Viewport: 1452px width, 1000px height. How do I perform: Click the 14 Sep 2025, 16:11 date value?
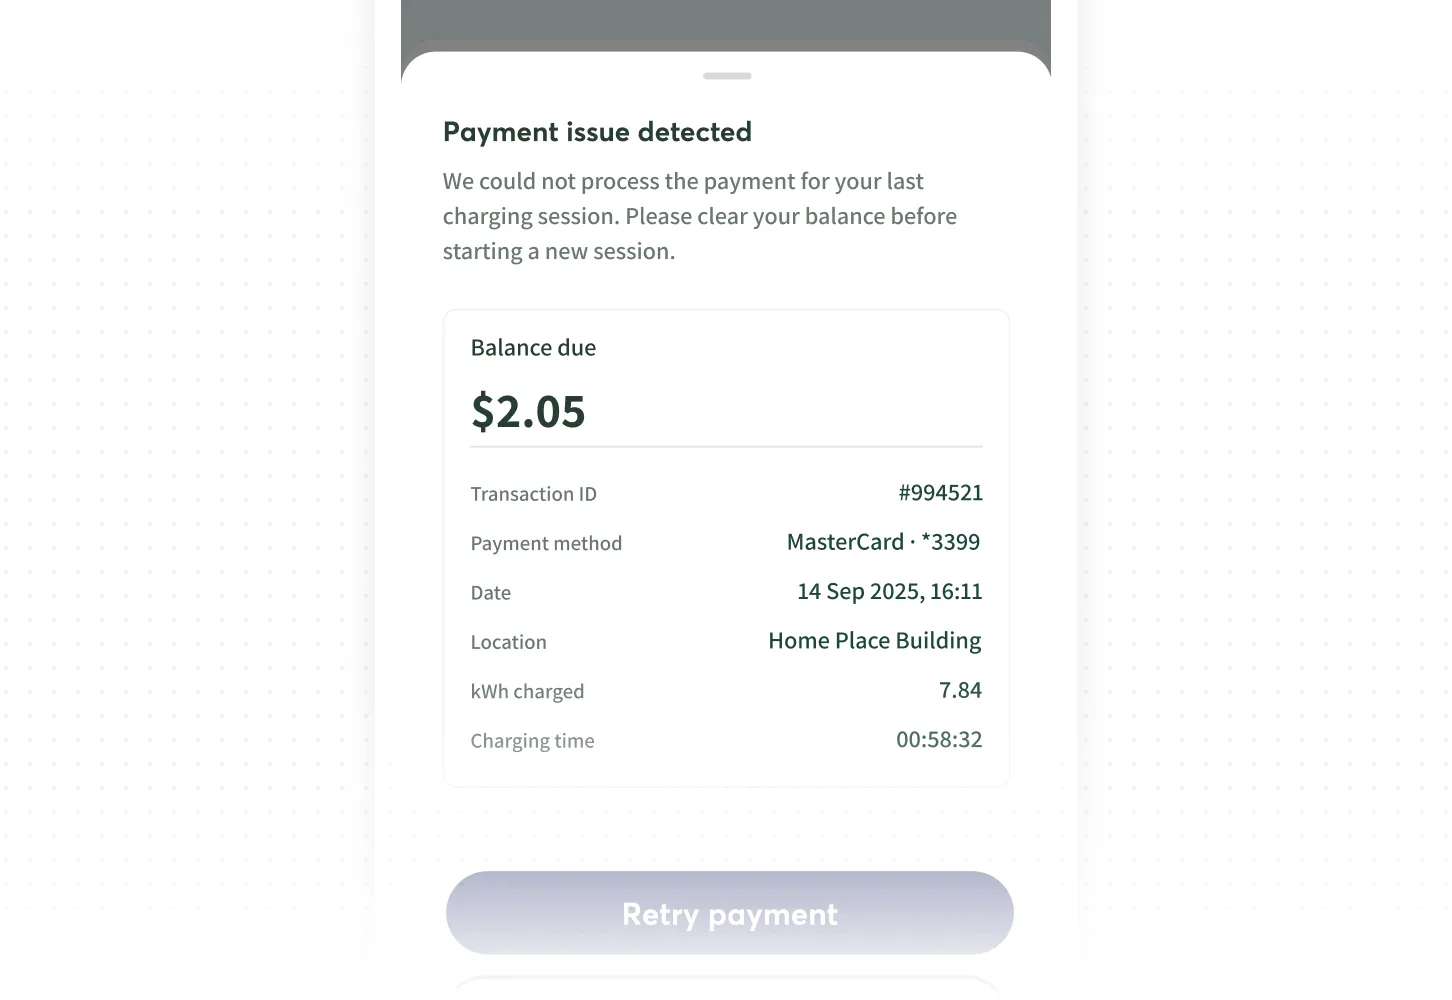tap(889, 592)
